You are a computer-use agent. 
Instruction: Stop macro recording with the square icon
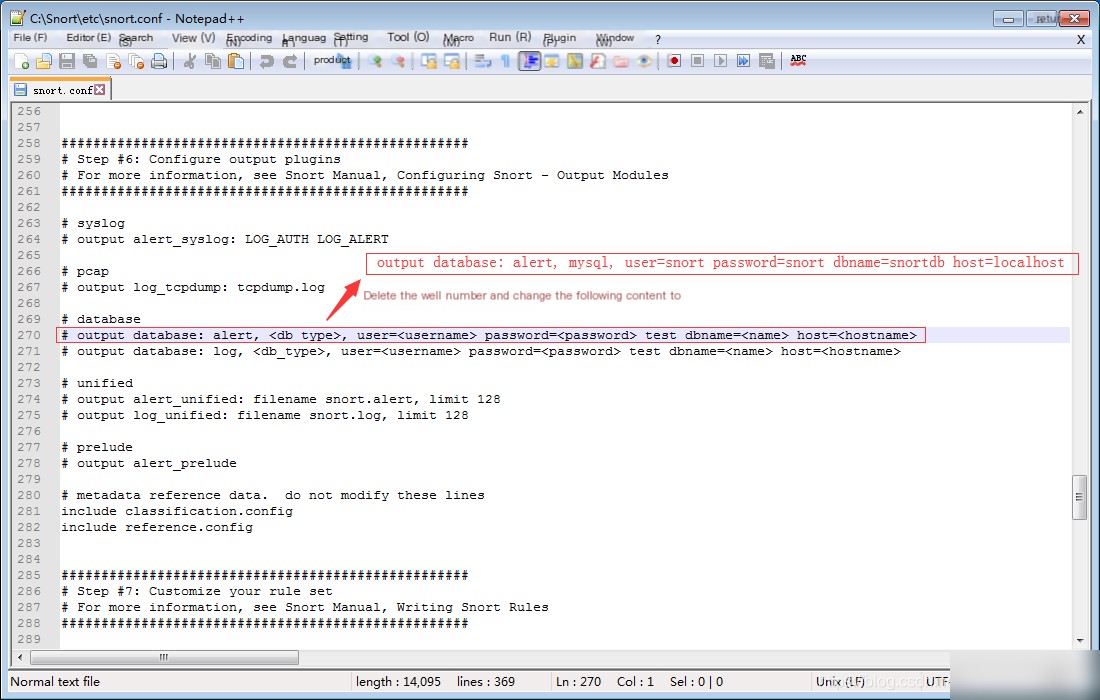point(697,61)
